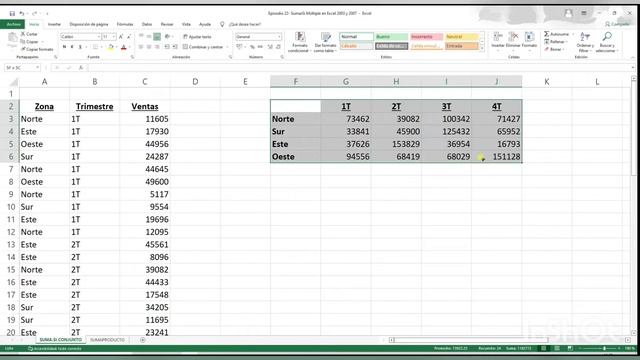Apply the Incorrecto cell style
640x360 pixels.
[x=427, y=37]
